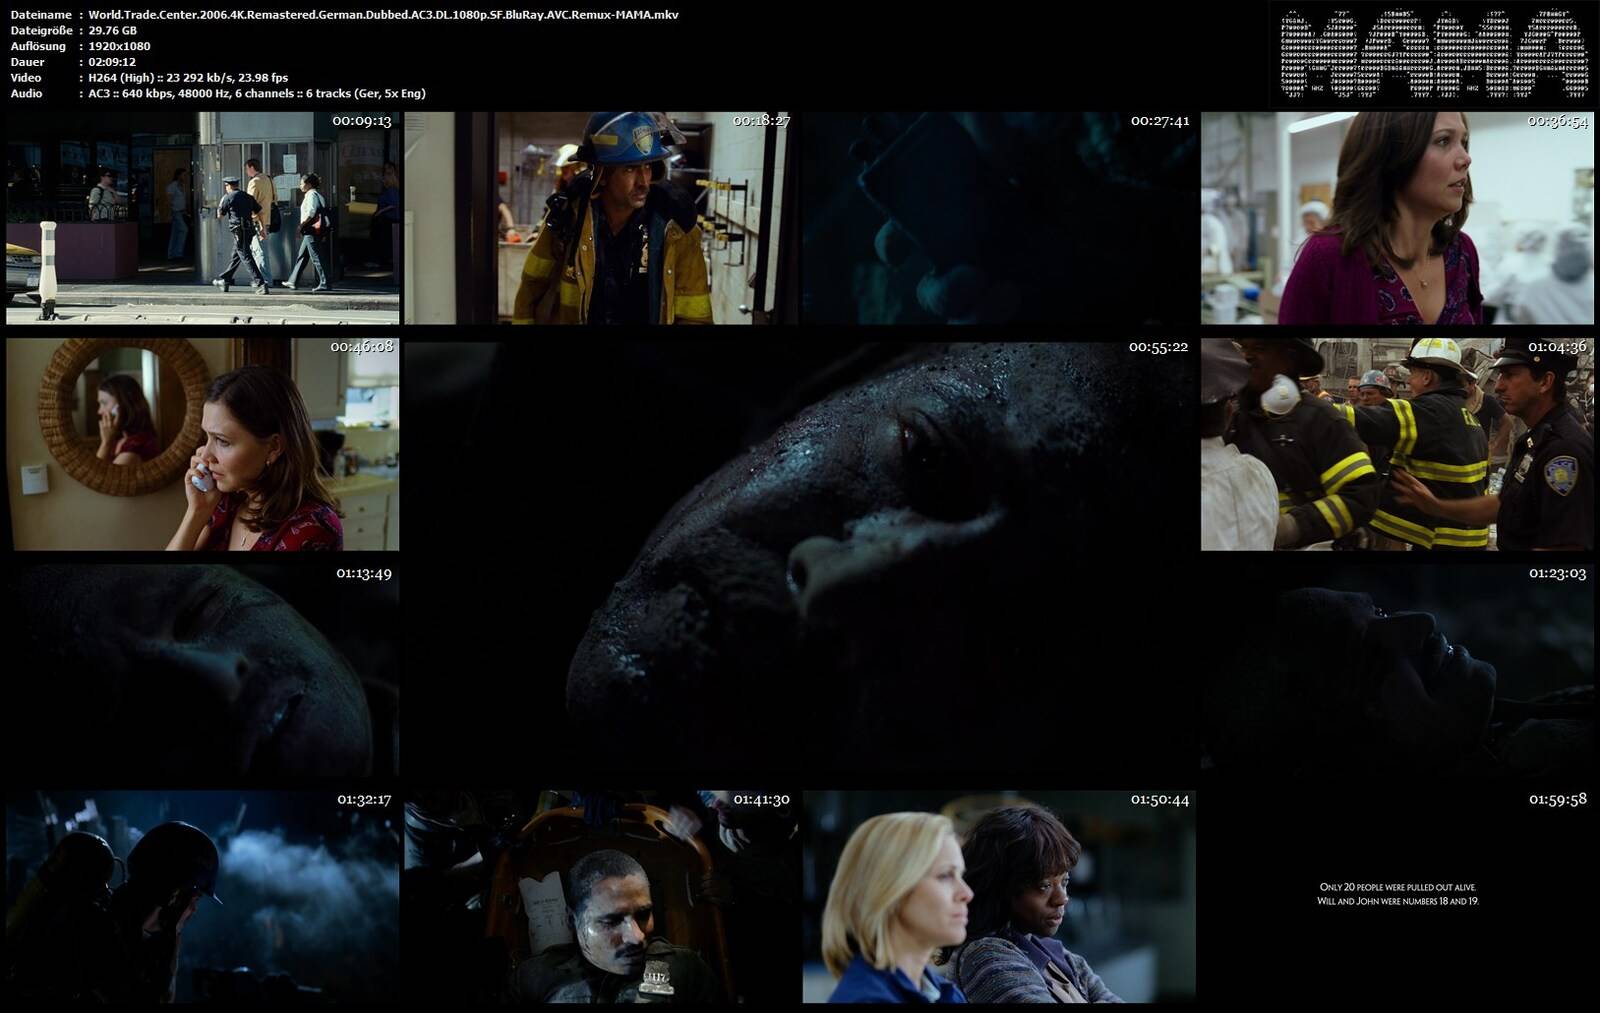This screenshot has width=1600, height=1013.
Task: Open the firefighter thumbnail at 00:18:27
Action: pyautogui.click(x=601, y=218)
